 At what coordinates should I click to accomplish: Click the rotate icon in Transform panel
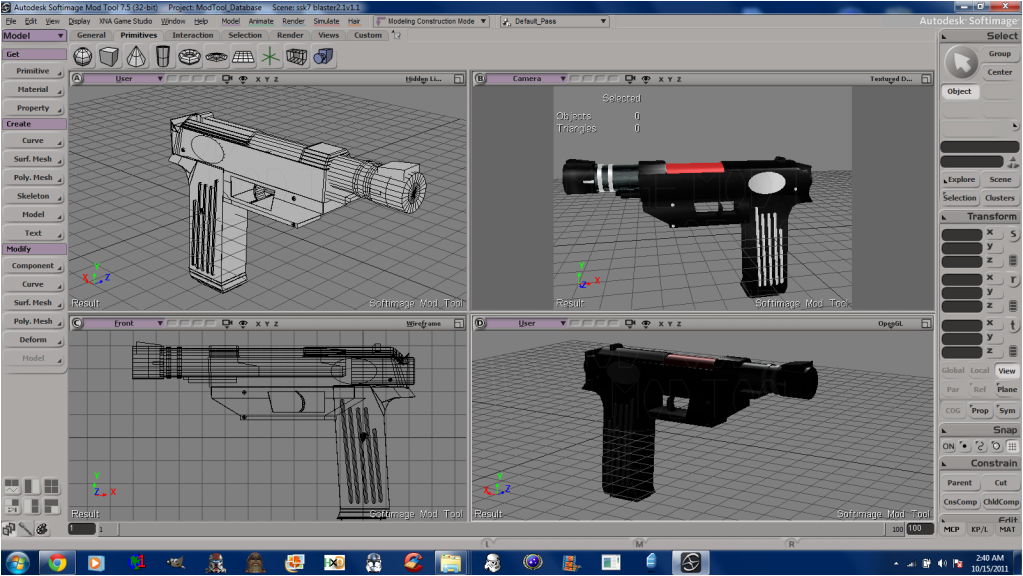point(1013,279)
